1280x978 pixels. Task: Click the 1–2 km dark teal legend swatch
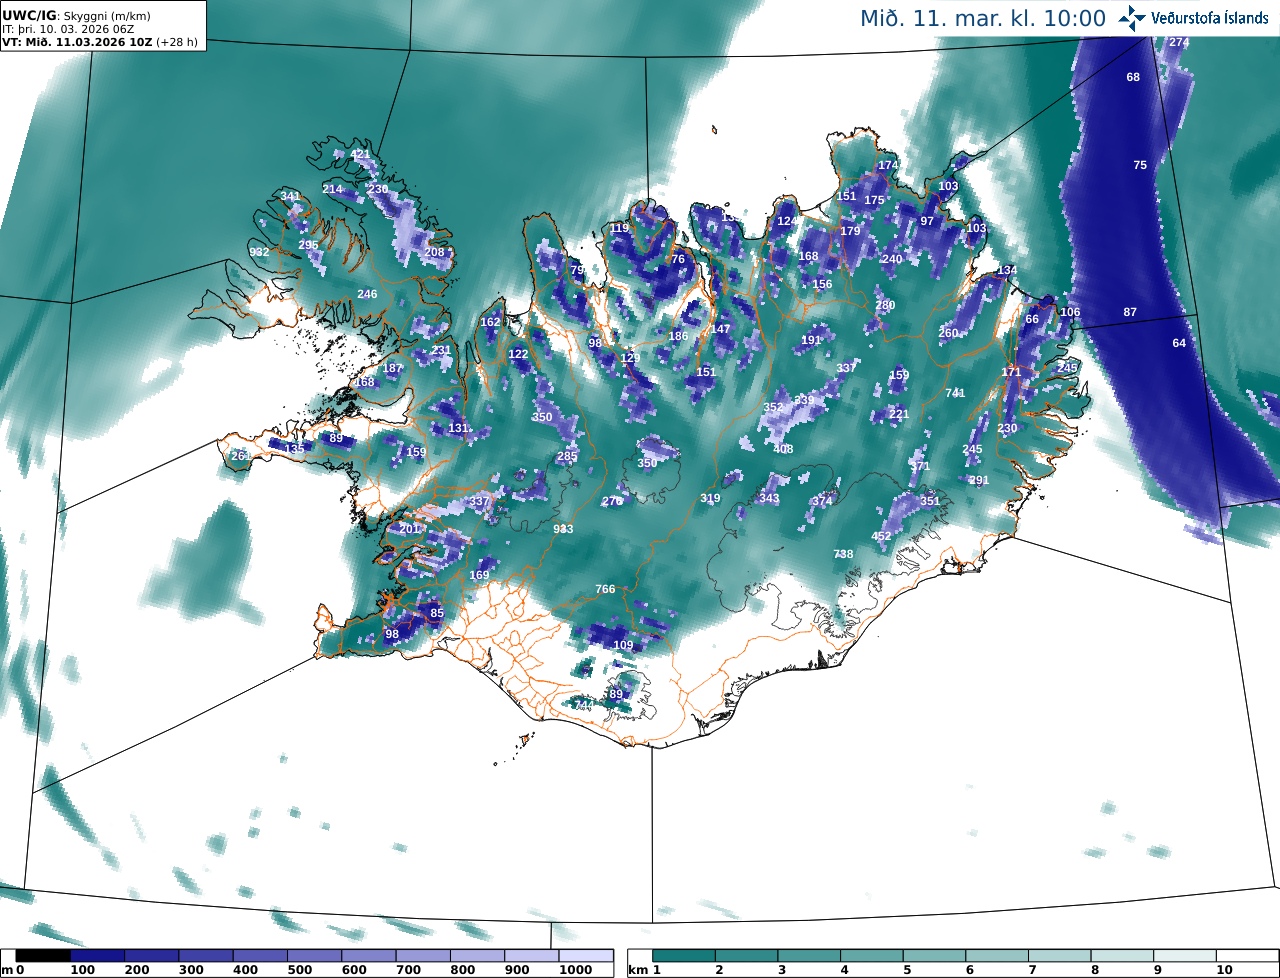(x=684, y=956)
